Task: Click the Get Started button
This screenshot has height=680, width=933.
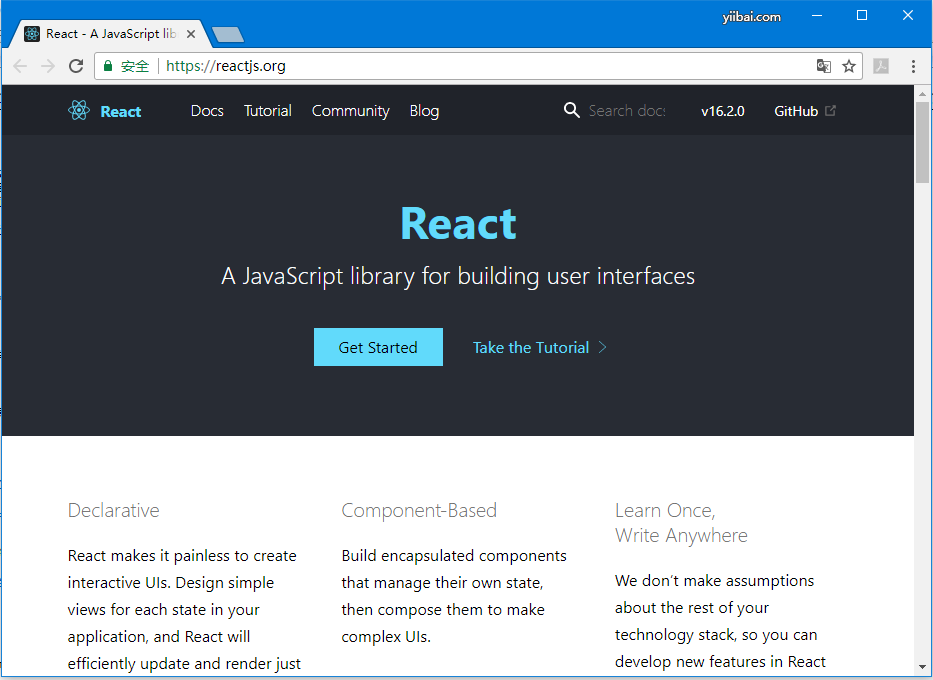Action: 378,346
